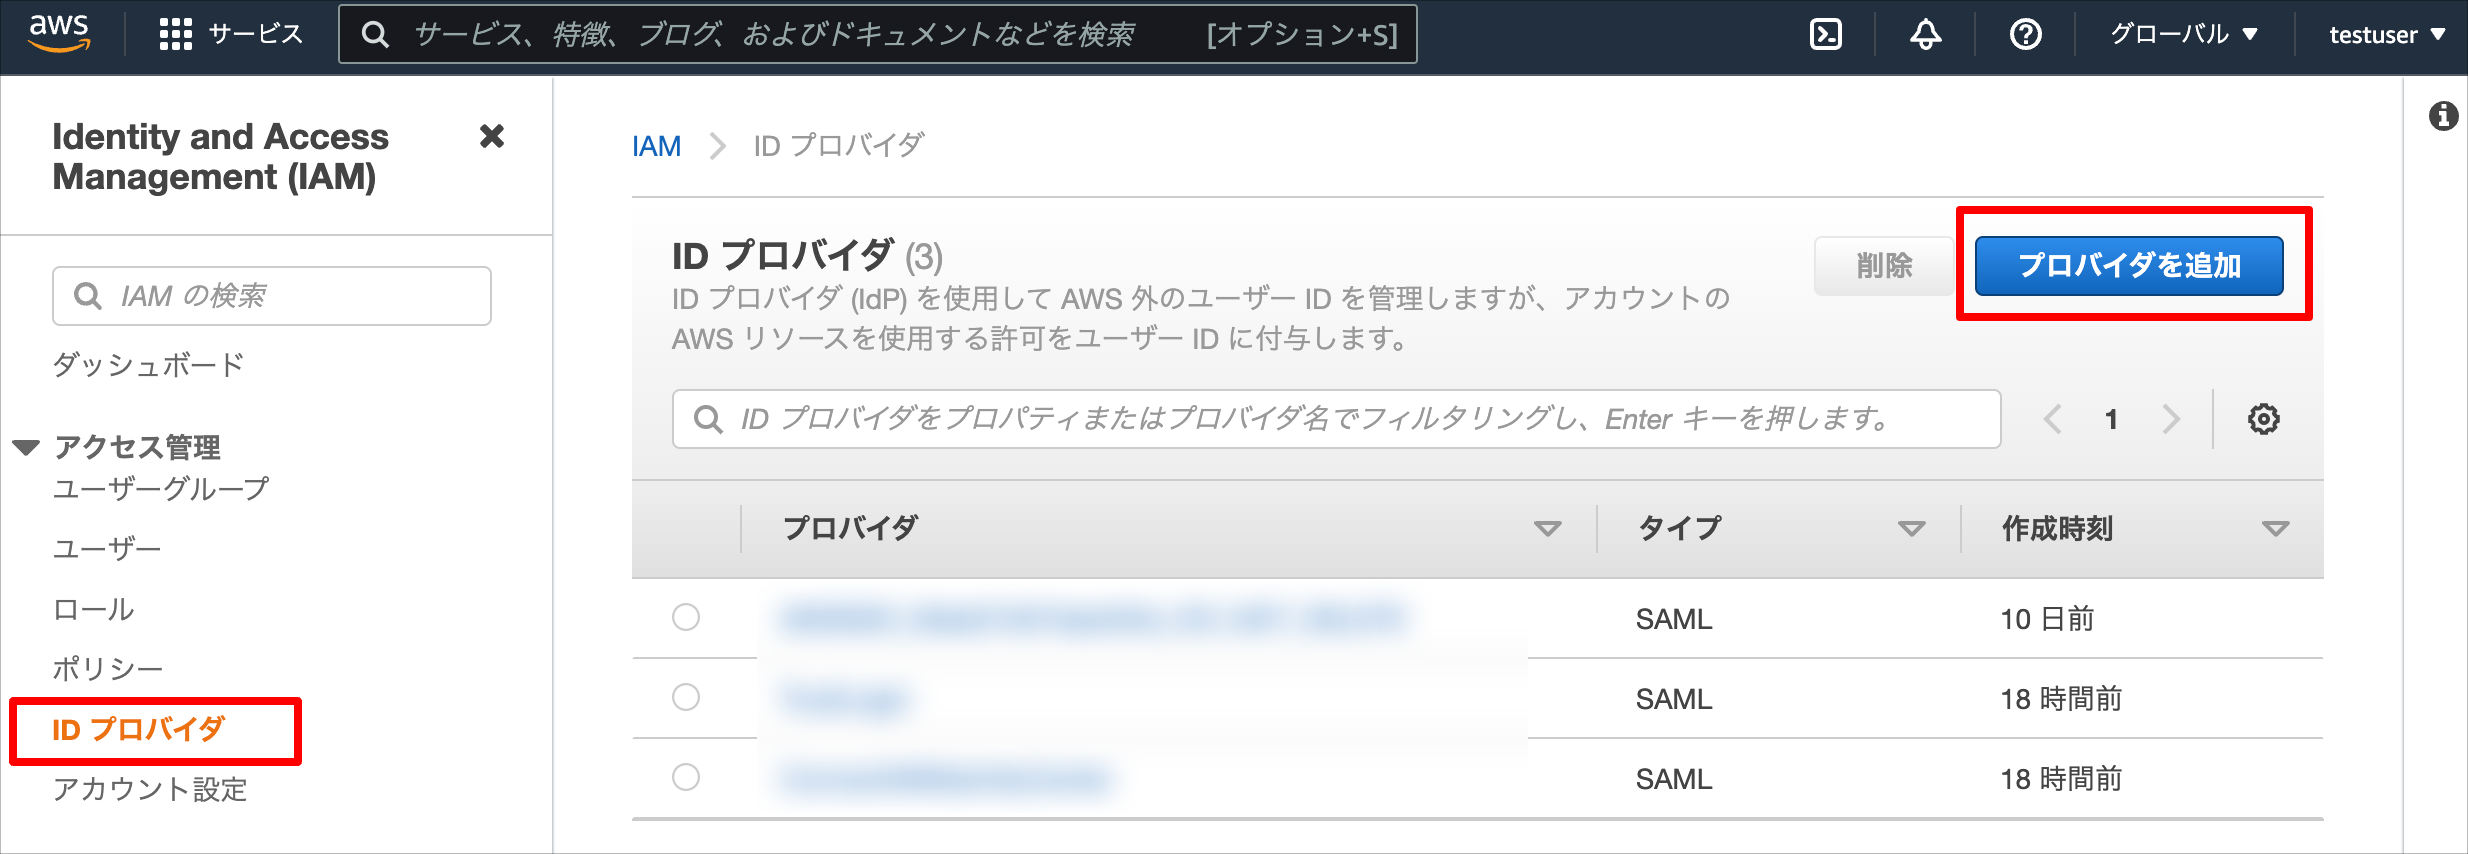Select the SAML provider created 10 日前
Screen dimensions: 2468x854
click(x=686, y=617)
